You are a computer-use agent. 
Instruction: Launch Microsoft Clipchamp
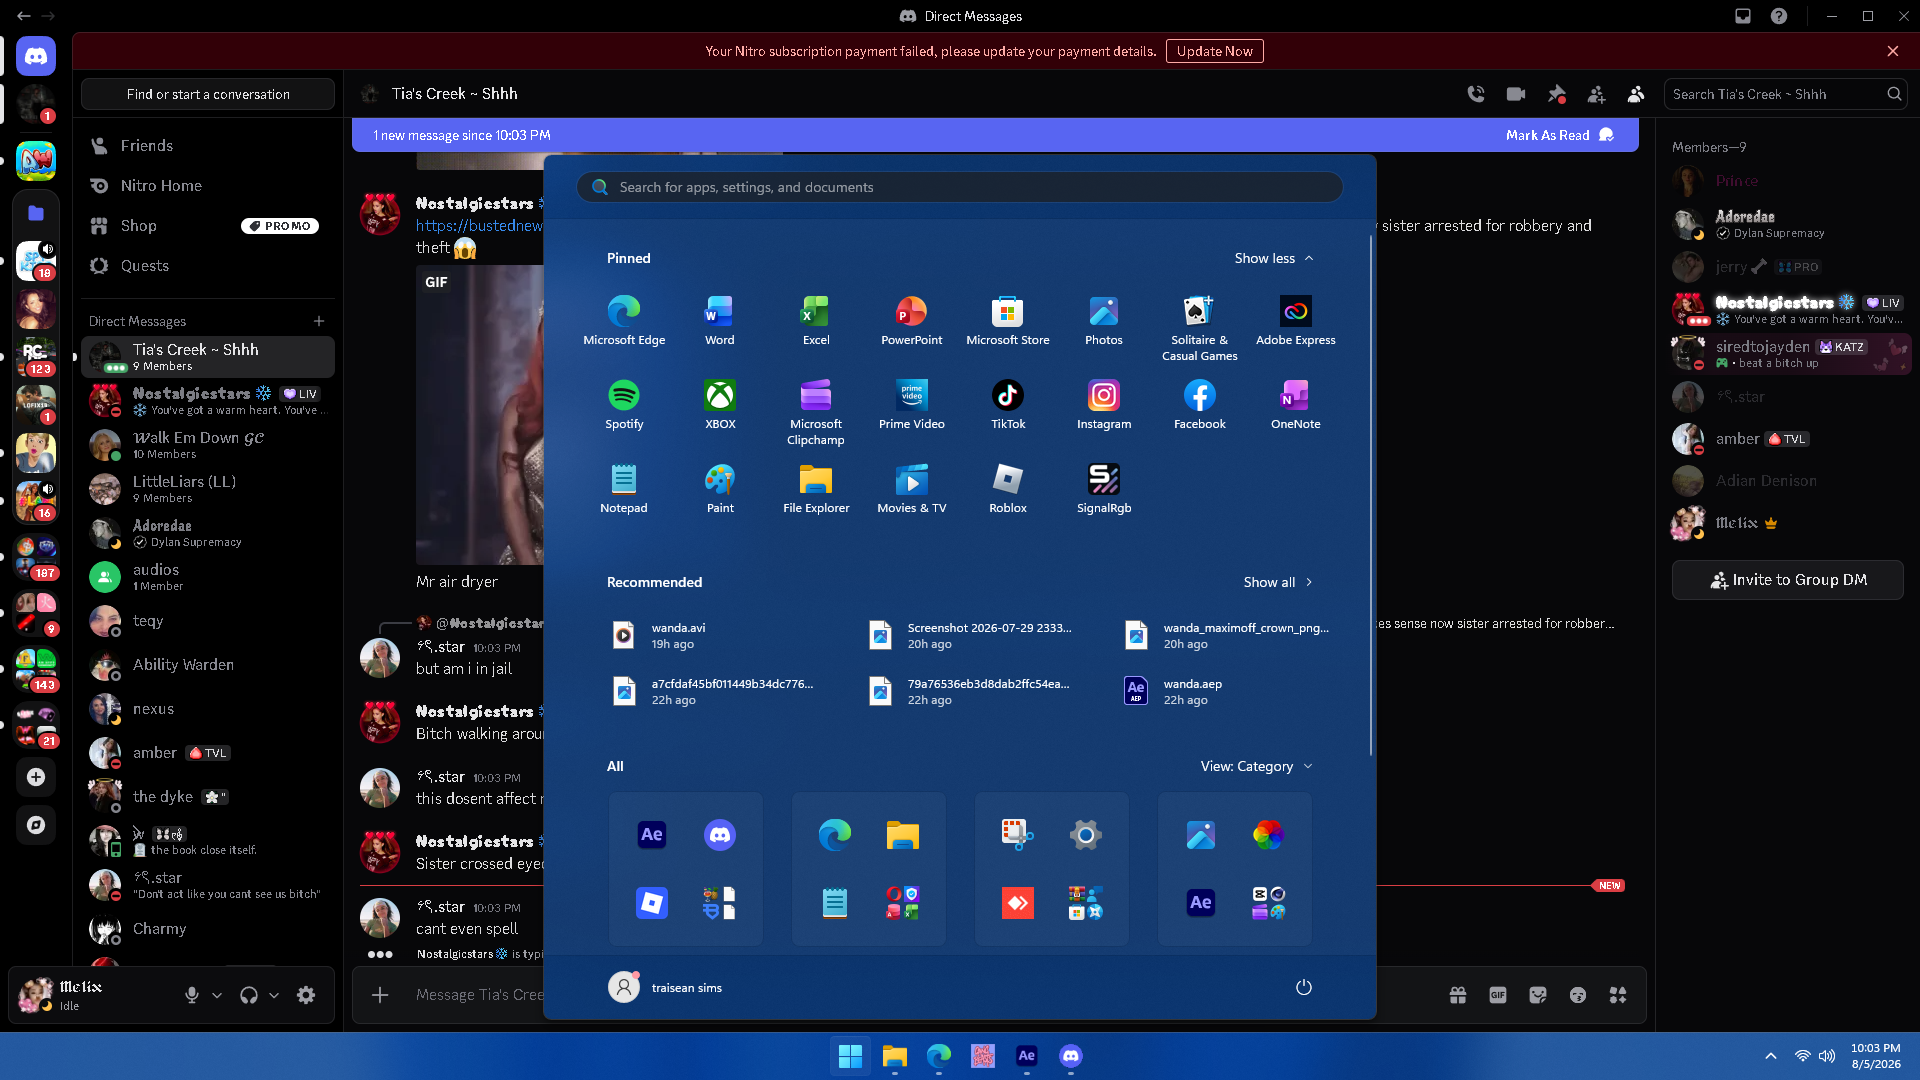click(x=816, y=412)
